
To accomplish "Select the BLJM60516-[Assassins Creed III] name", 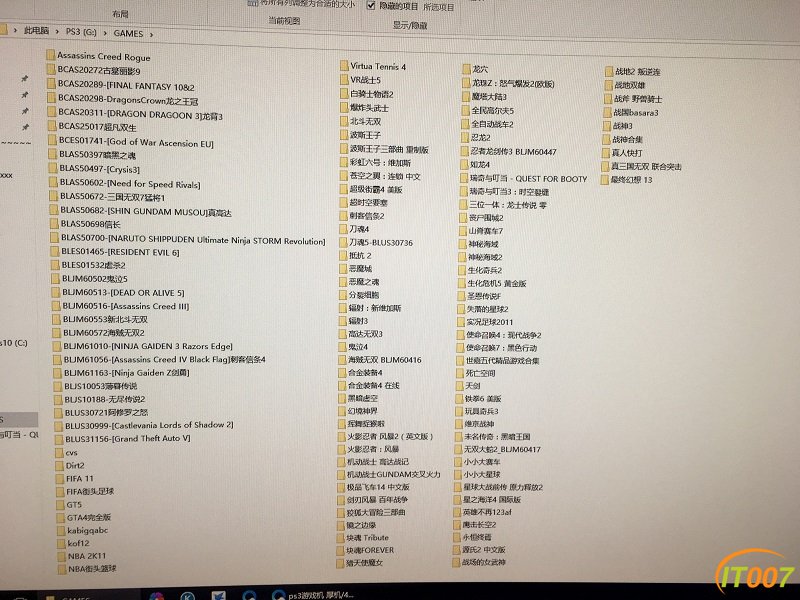I will pyautogui.click(x=126, y=306).
